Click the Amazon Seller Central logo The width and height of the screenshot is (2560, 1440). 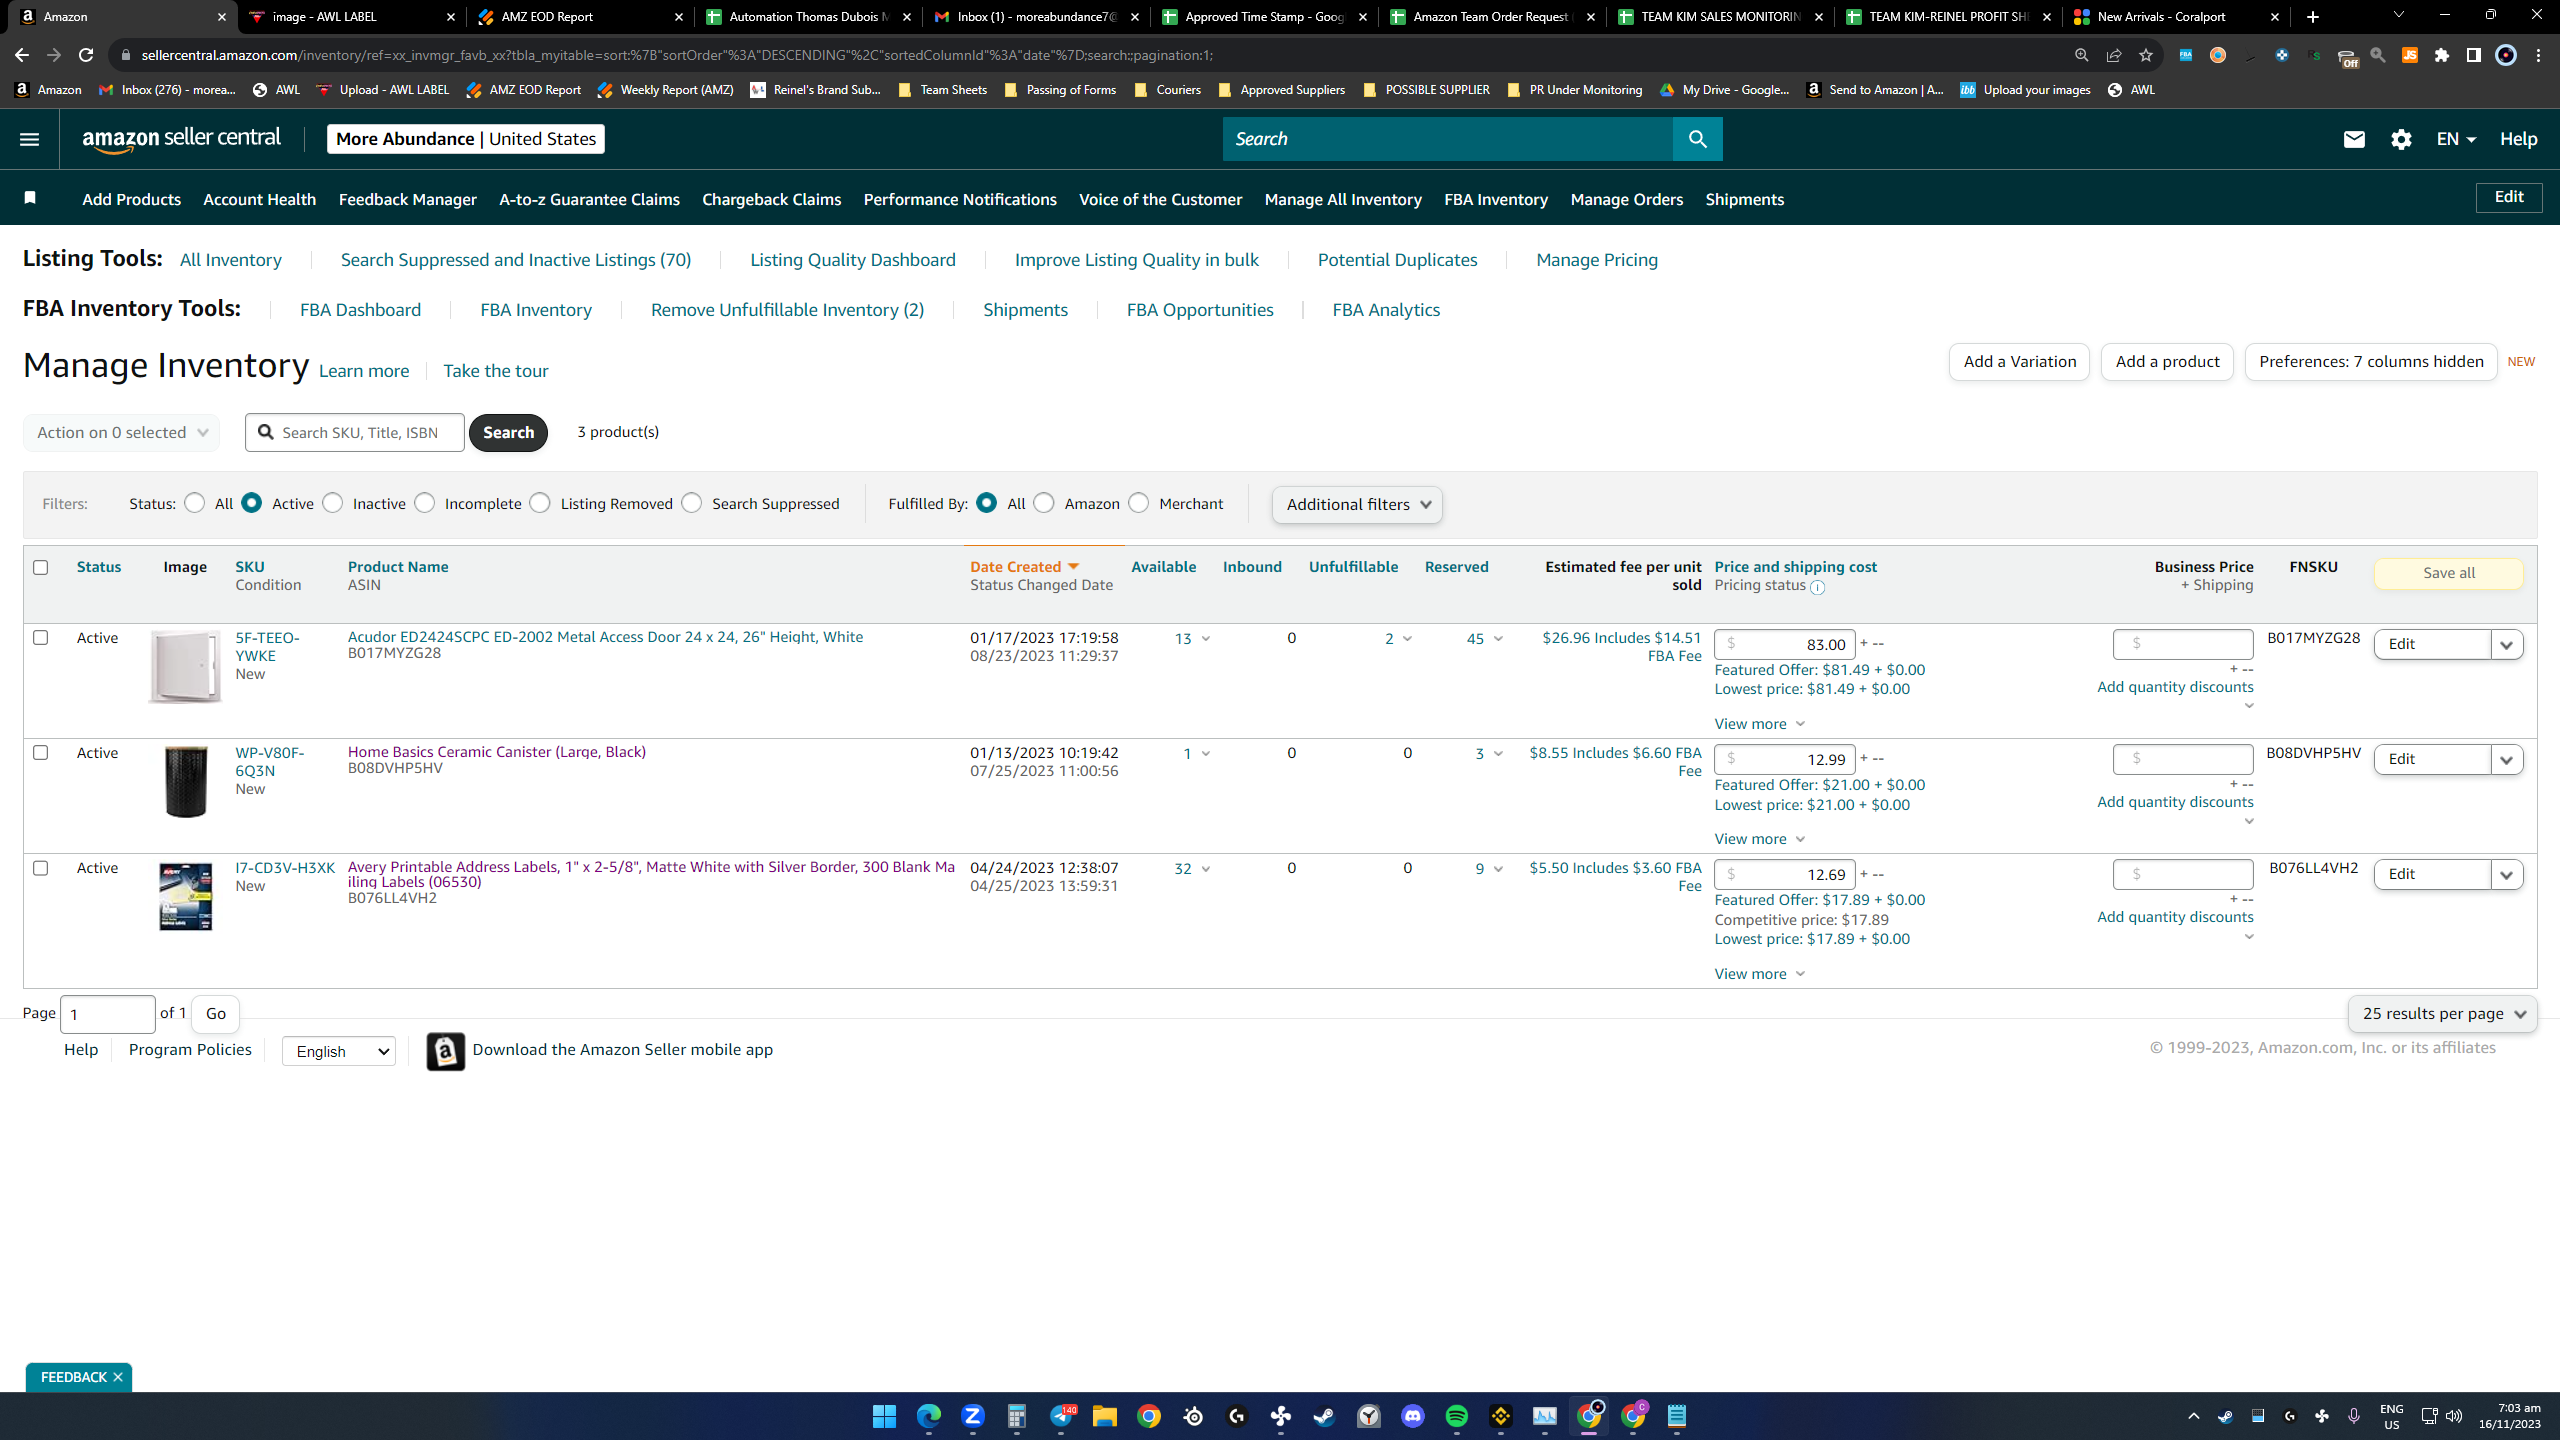click(181, 139)
